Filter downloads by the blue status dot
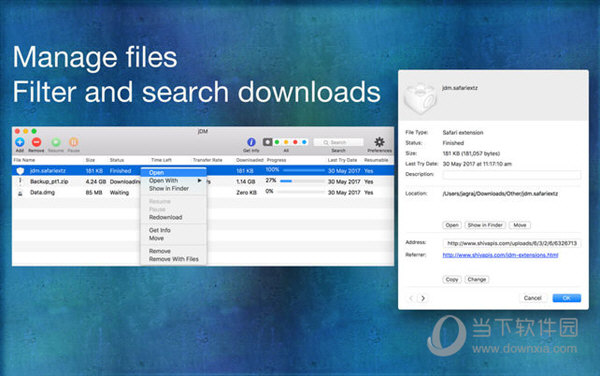Image resolution: width=600 pixels, height=376 pixels. click(x=305, y=142)
